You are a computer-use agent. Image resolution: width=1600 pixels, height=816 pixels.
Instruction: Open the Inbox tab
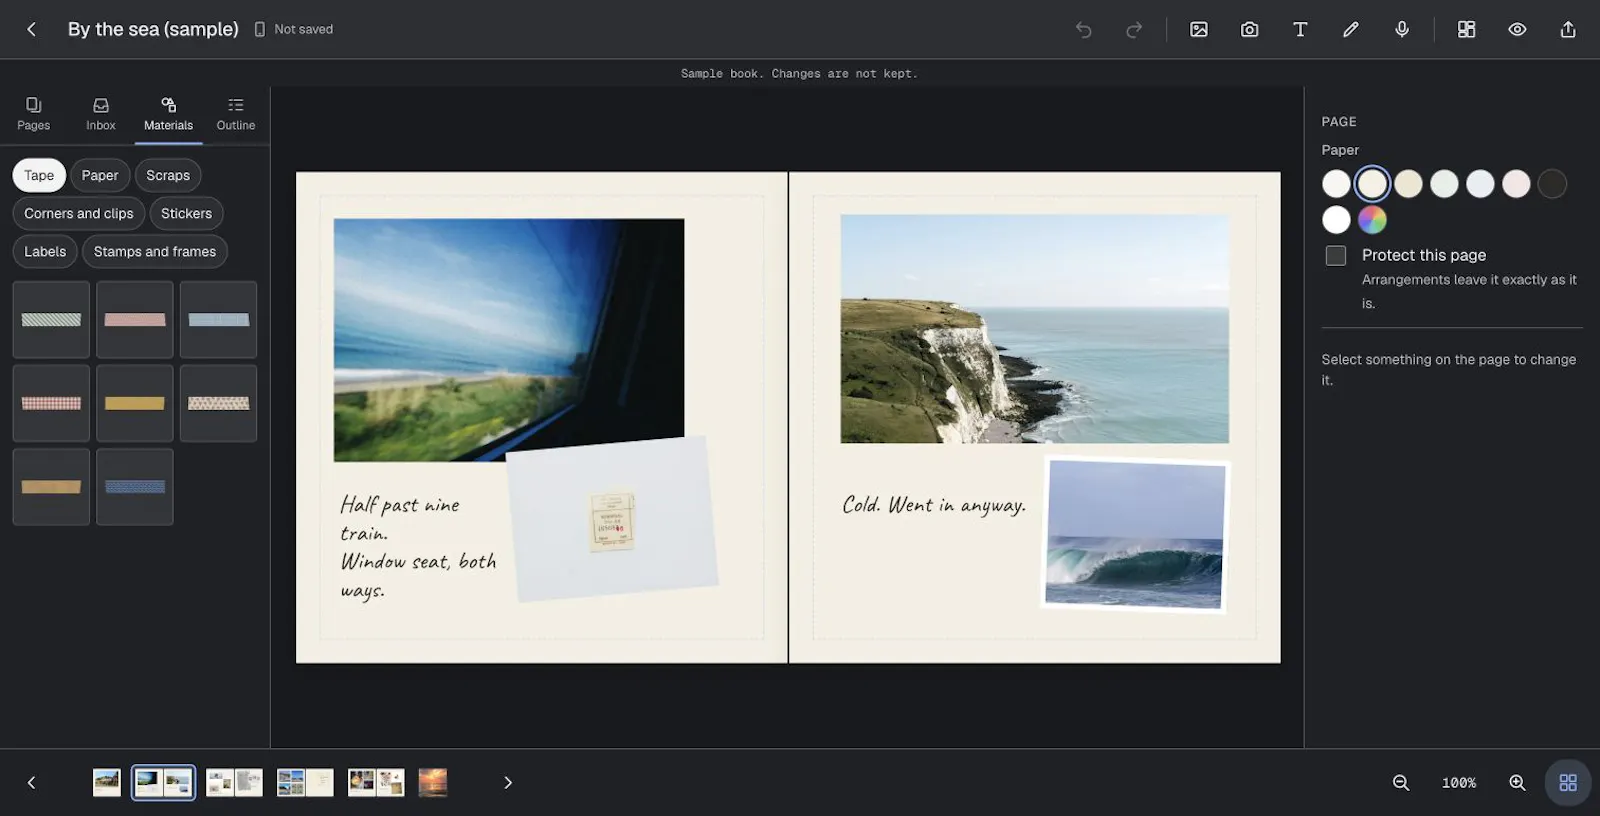tap(101, 114)
